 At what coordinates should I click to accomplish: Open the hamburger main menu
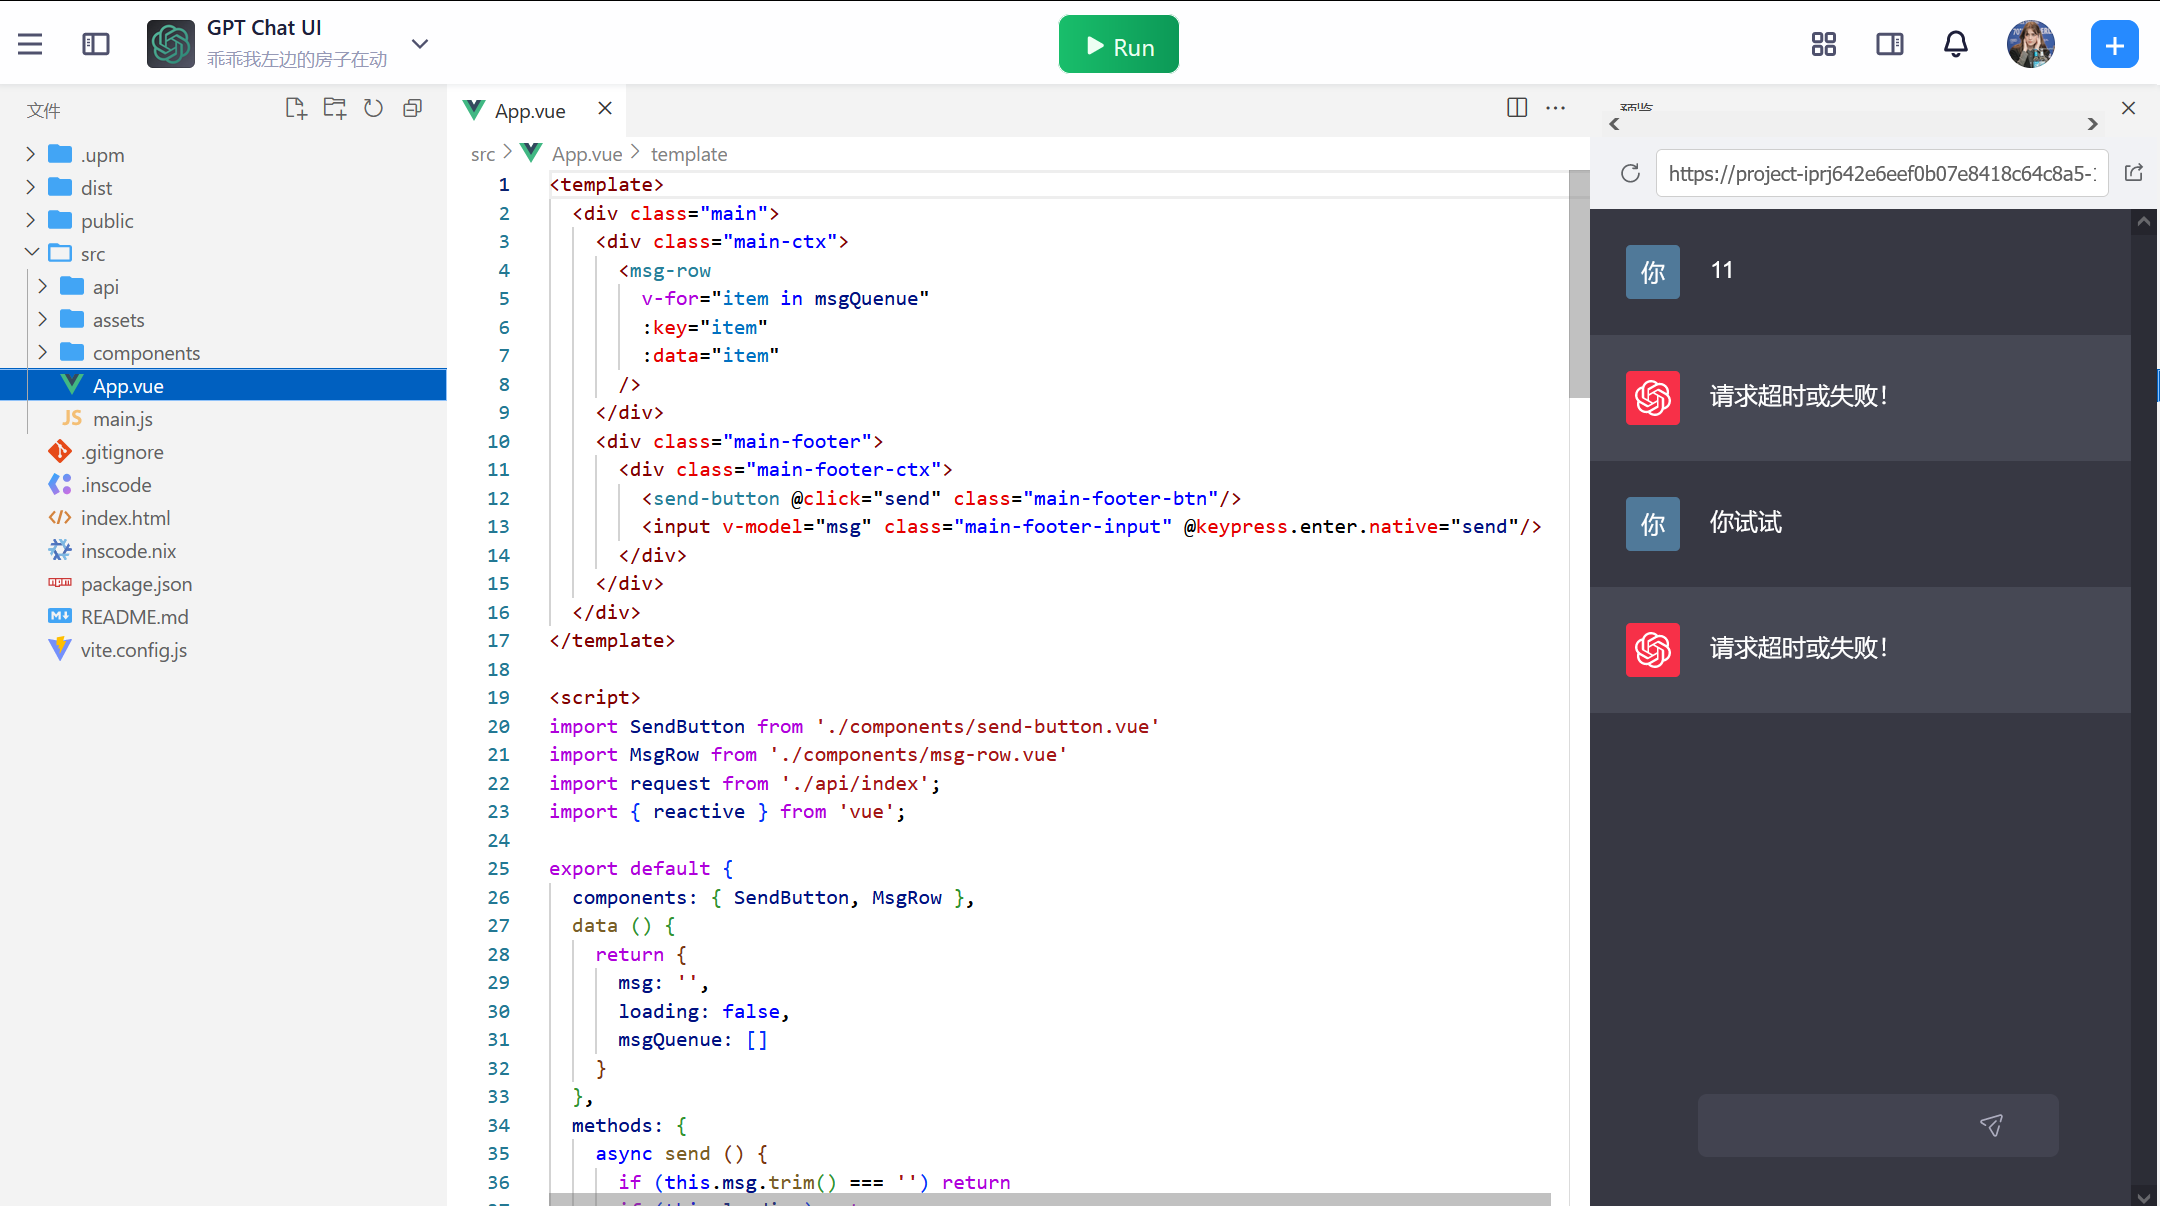pos(30,44)
